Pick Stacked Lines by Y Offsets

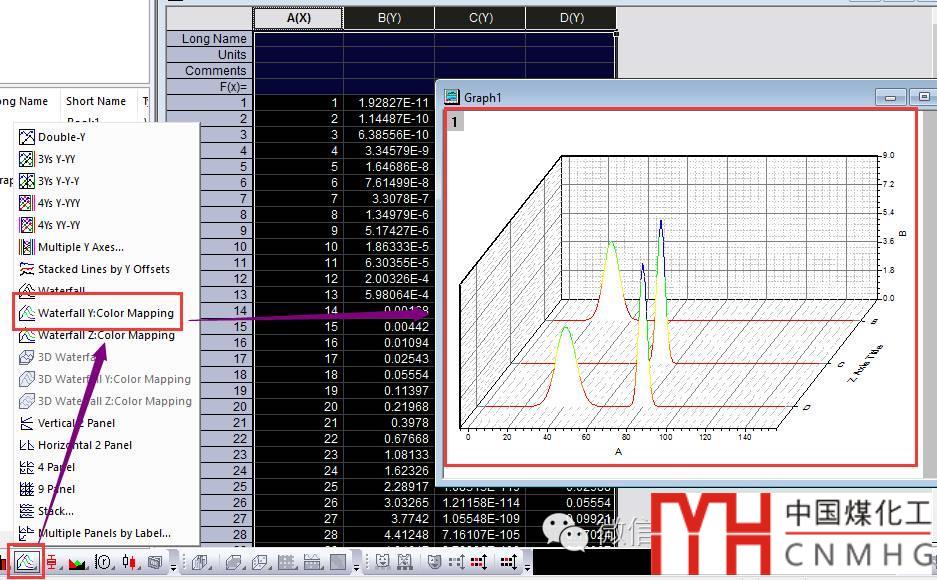point(103,269)
